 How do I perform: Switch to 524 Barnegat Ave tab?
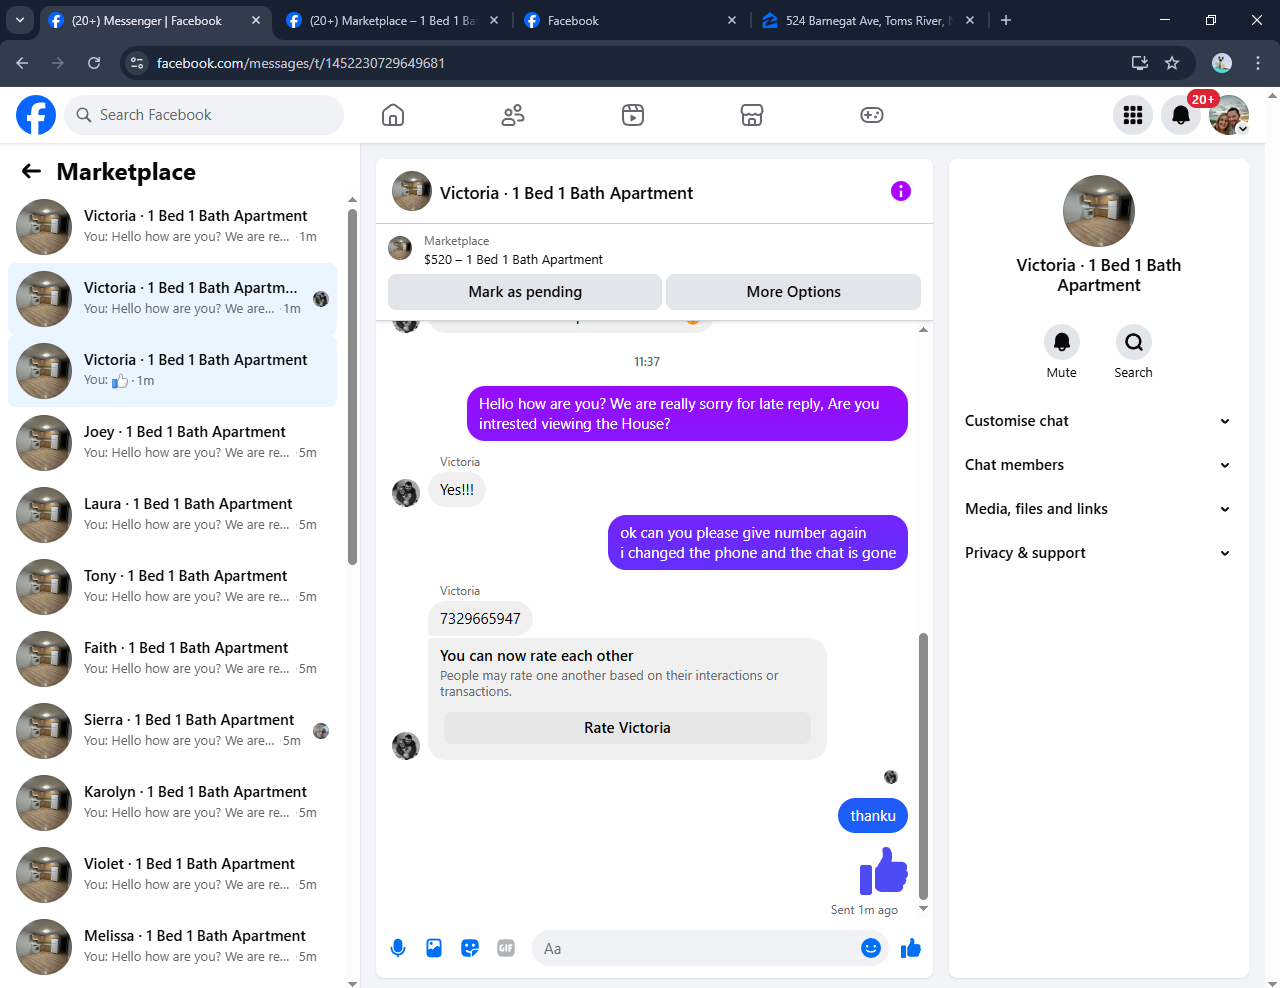click(x=868, y=20)
